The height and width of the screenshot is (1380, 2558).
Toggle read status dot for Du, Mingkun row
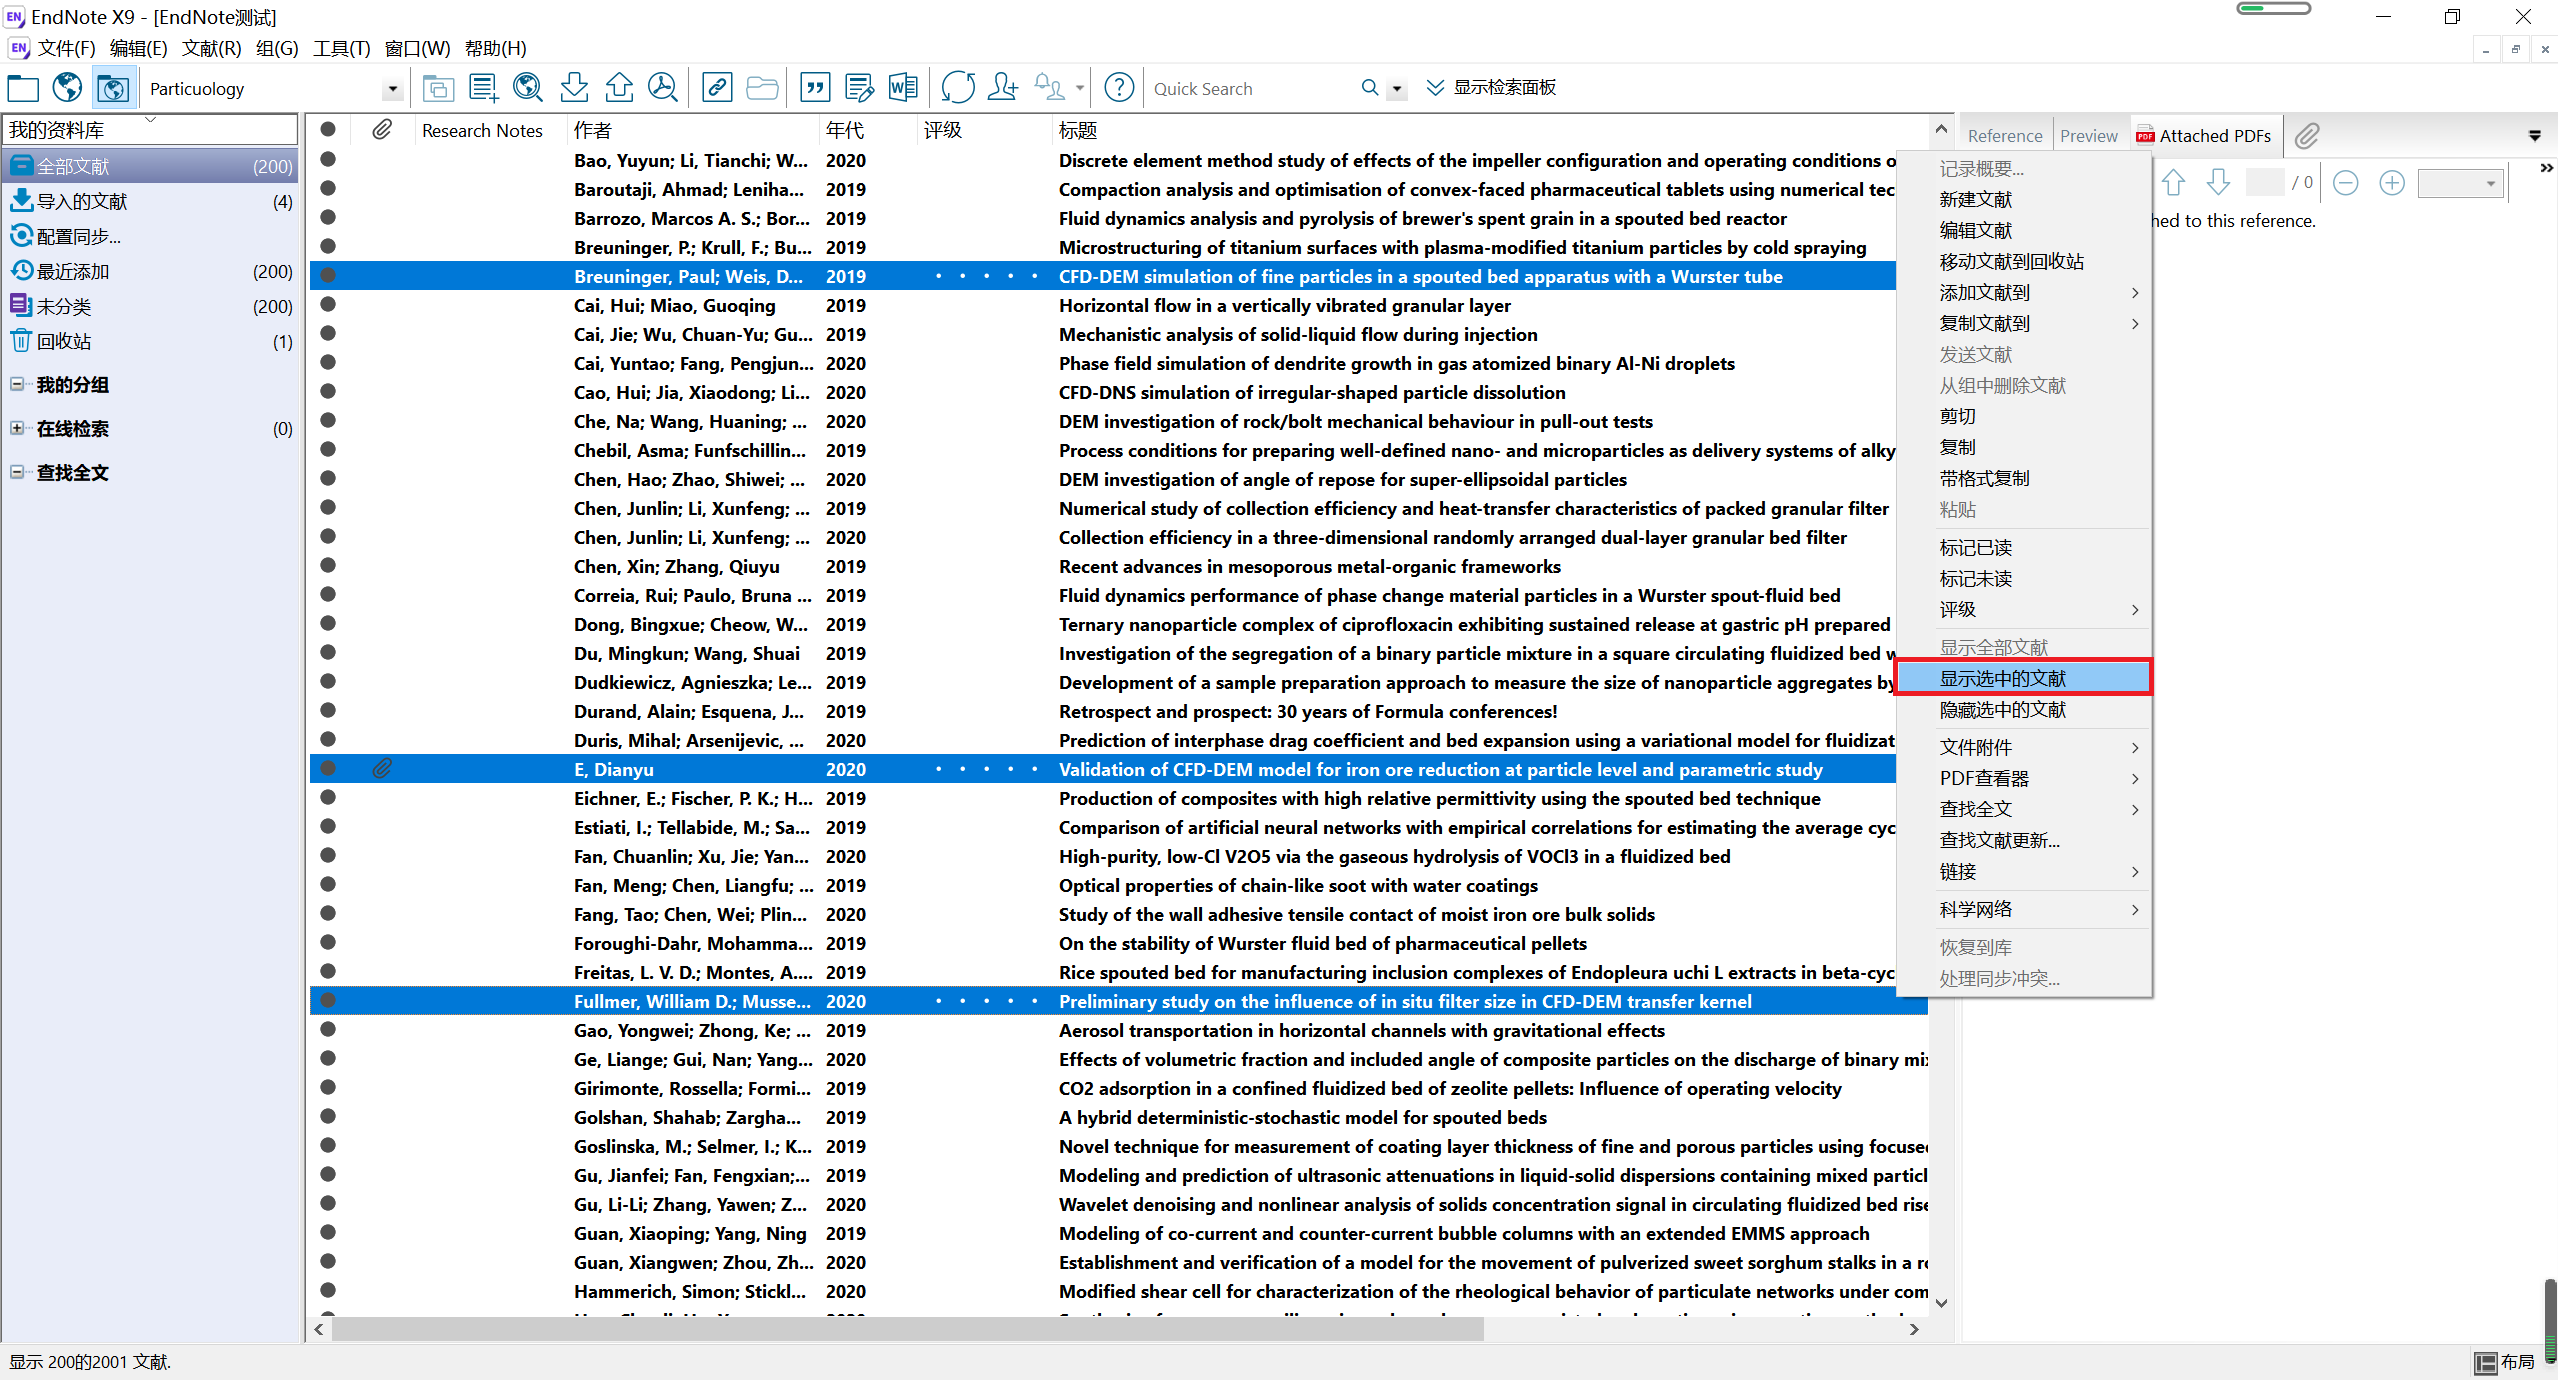(328, 653)
